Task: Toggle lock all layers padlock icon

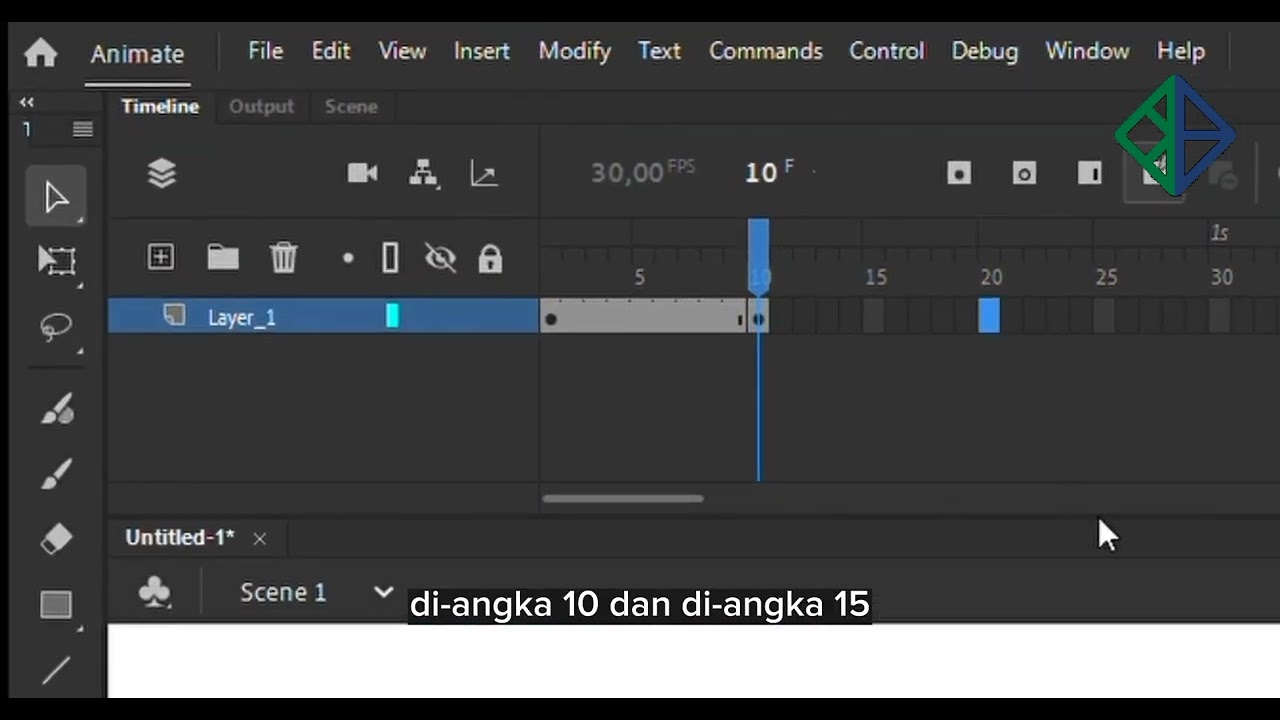Action: pos(490,259)
